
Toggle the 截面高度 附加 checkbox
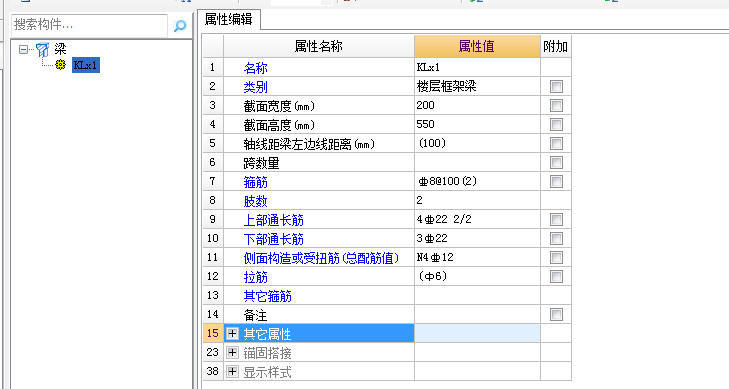tap(556, 125)
